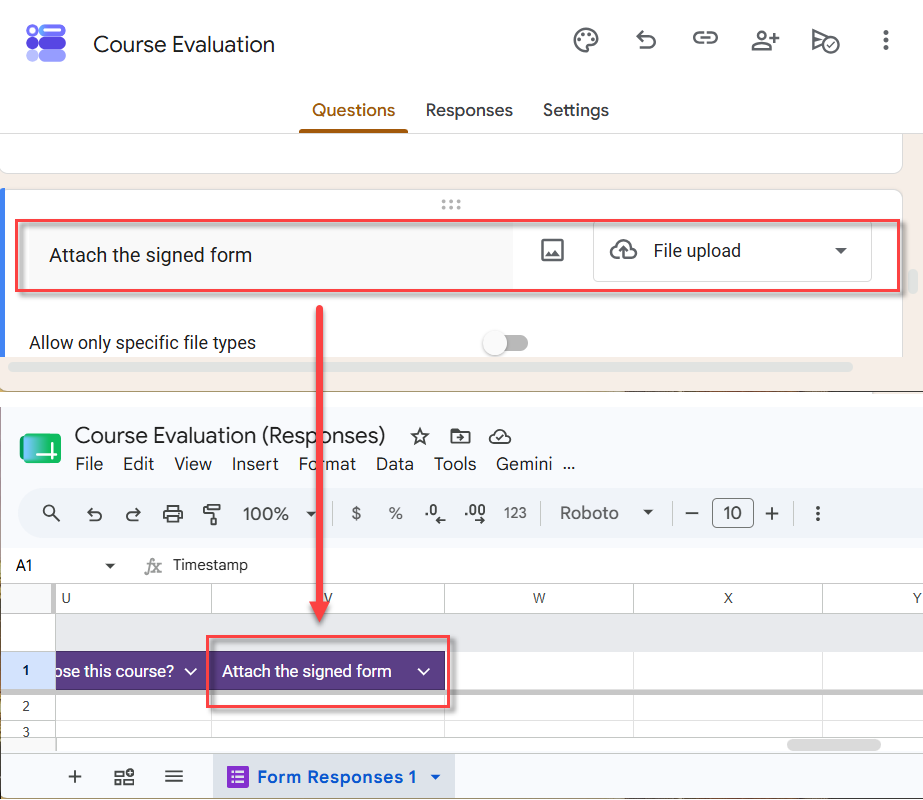Undo in the Sheets toolbar
Screen dimensions: 923x800
(94, 514)
